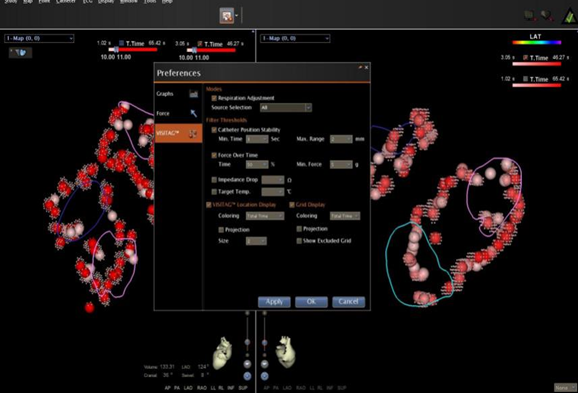Open the Source Selection dropdown

[286, 108]
